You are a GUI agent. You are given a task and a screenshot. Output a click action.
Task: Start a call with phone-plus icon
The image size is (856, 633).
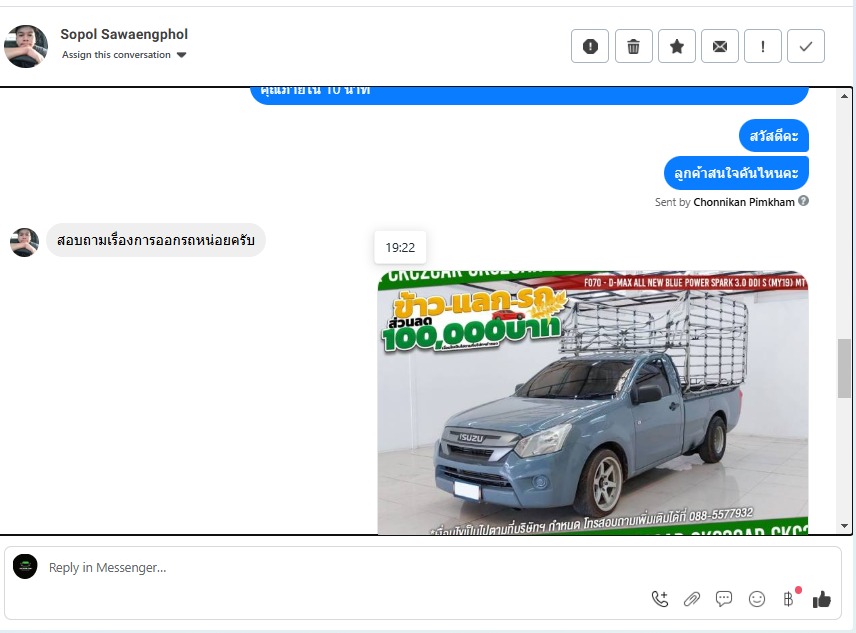(659, 599)
